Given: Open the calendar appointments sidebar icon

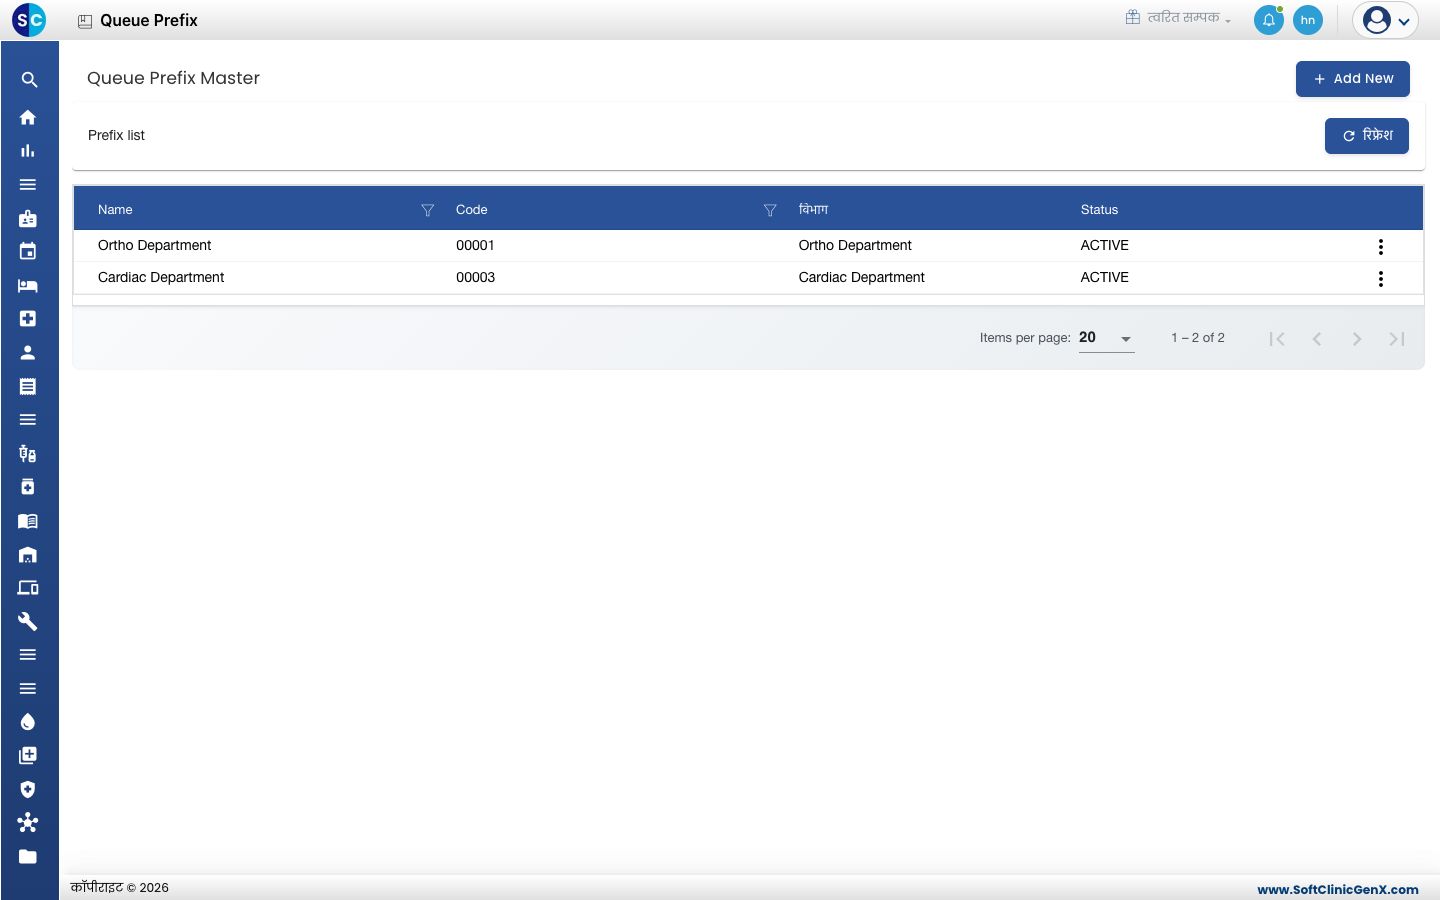Looking at the screenshot, I should tap(28, 251).
